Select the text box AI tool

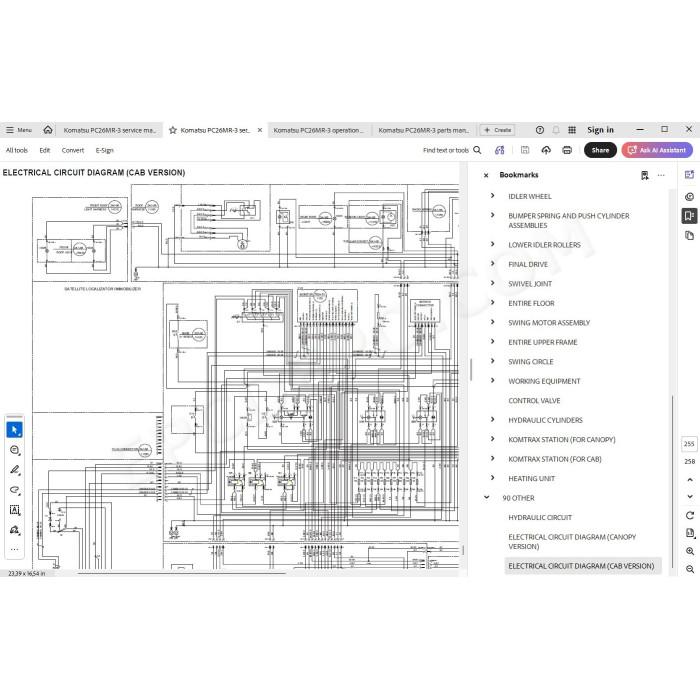point(14,510)
